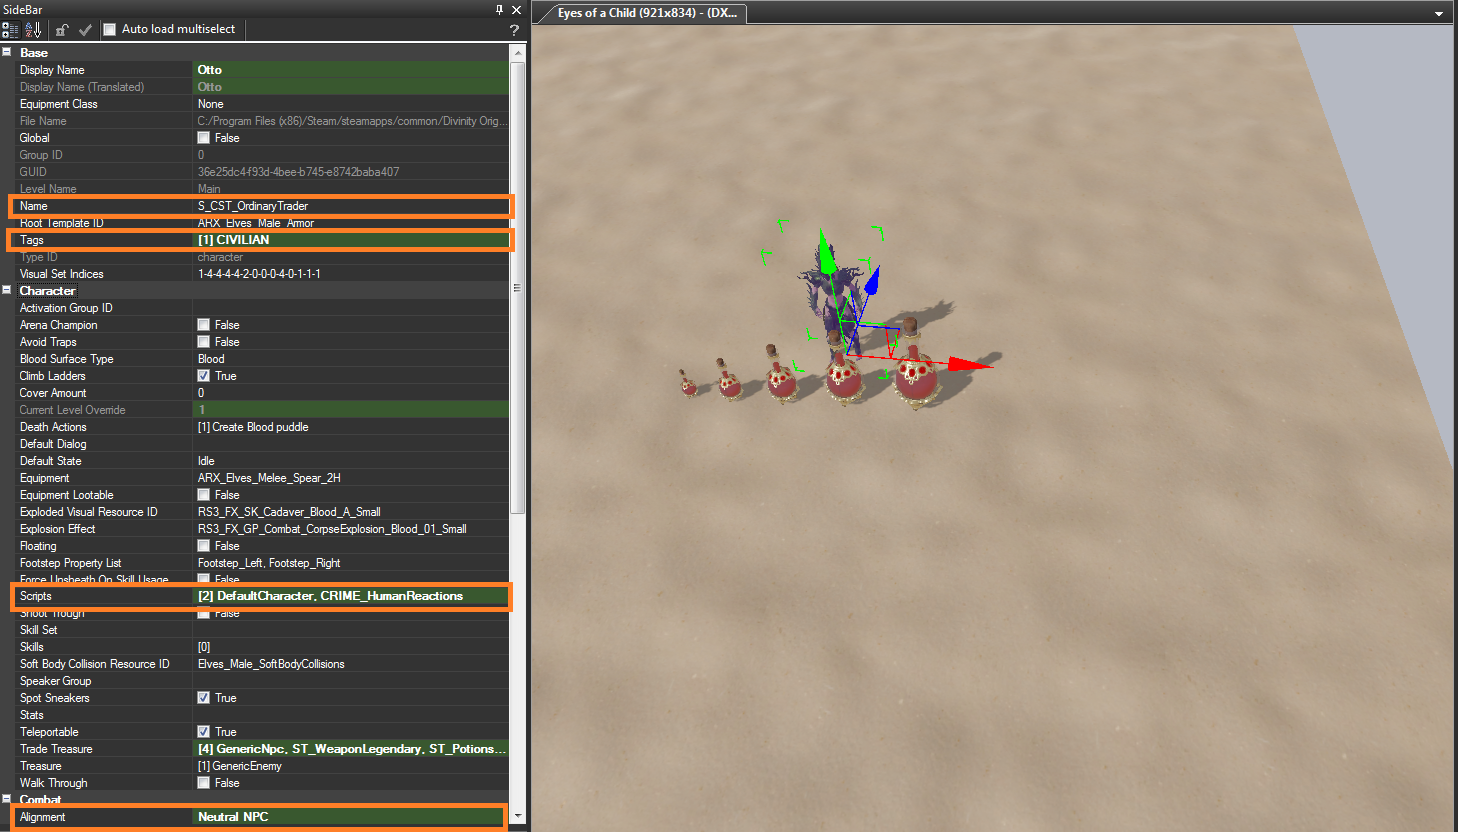Screen dimensions: 1458x832
Task: Open Alignment Neutral NPC value
Action: click(x=351, y=817)
